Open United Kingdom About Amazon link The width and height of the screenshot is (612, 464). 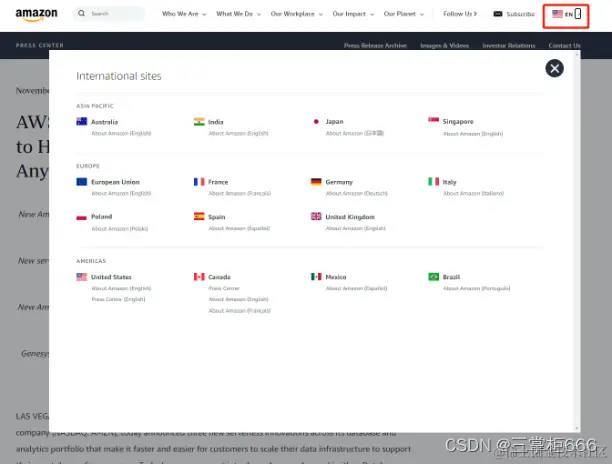[x=355, y=228]
